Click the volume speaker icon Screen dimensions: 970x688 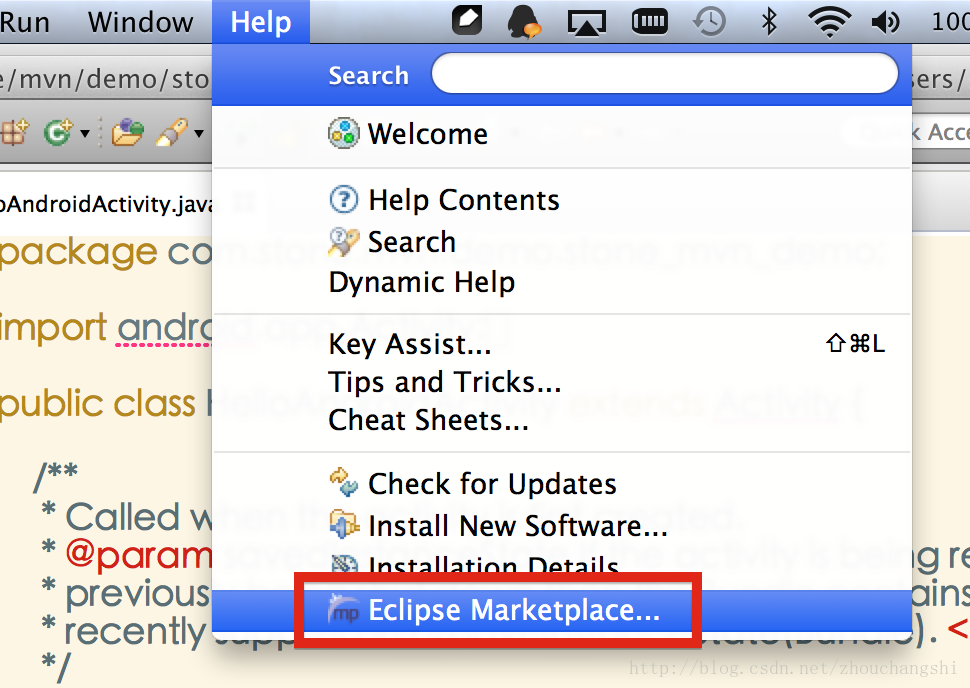click(885, 23)
